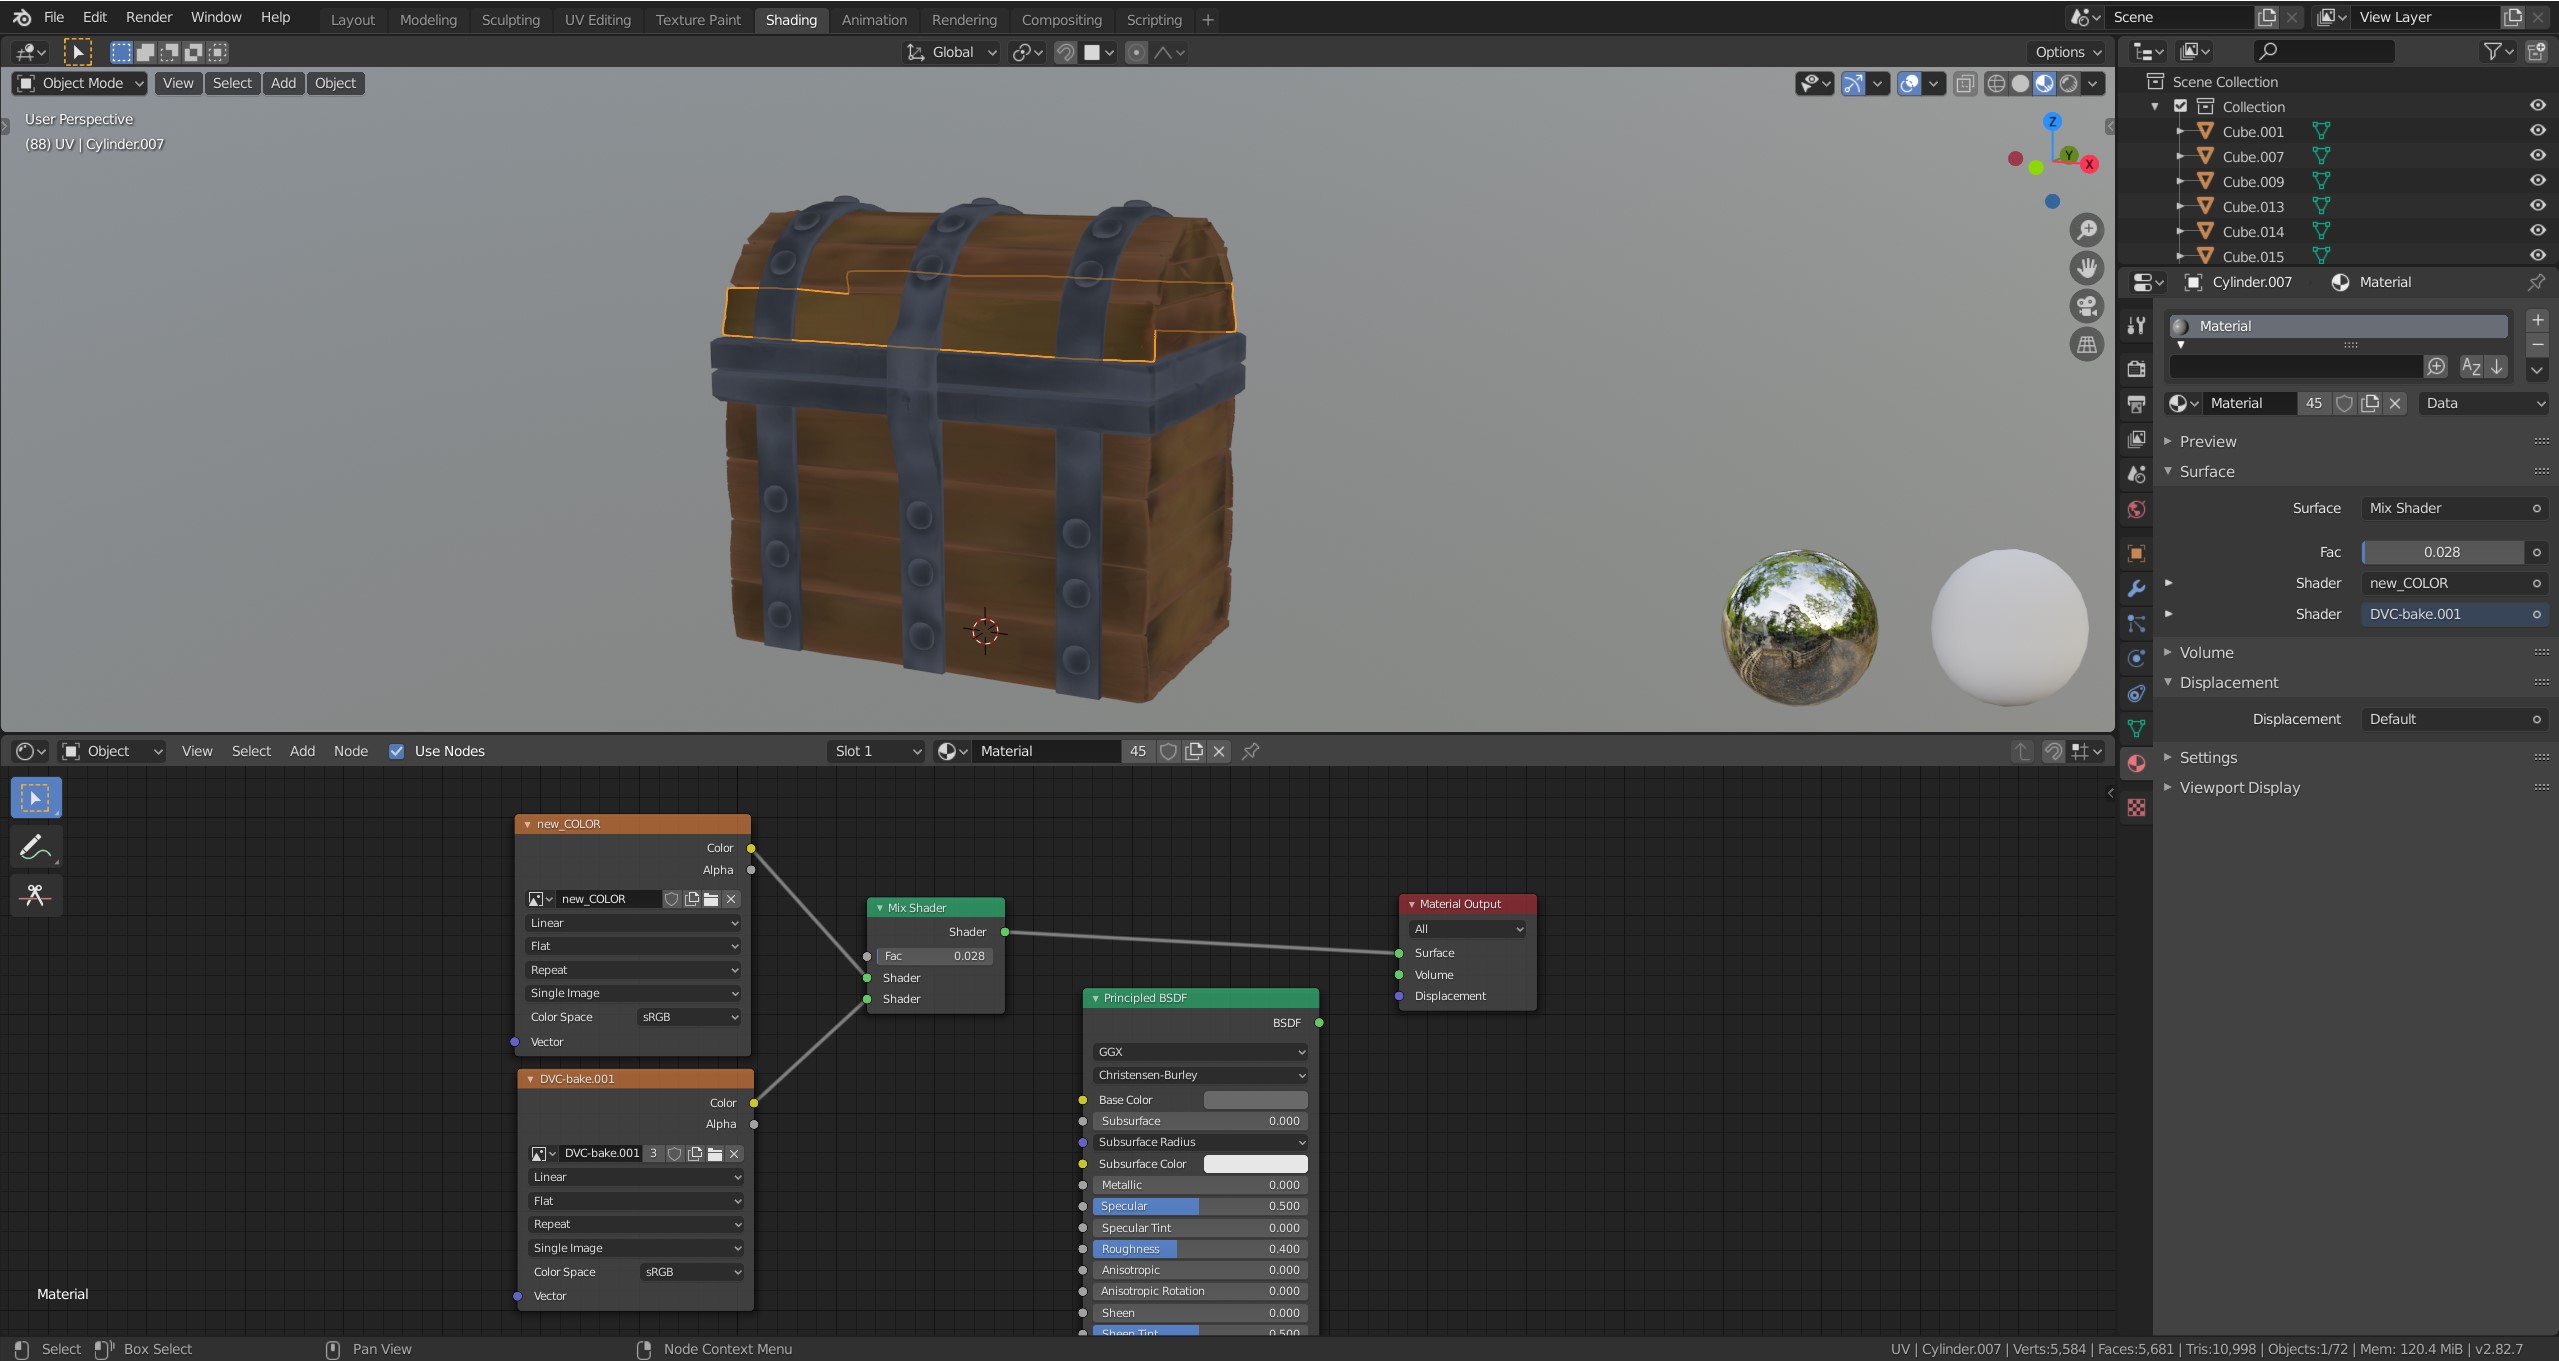Open the Render menu
Viewport: 2559px width, 1361px height.
(x=148, y=16)
